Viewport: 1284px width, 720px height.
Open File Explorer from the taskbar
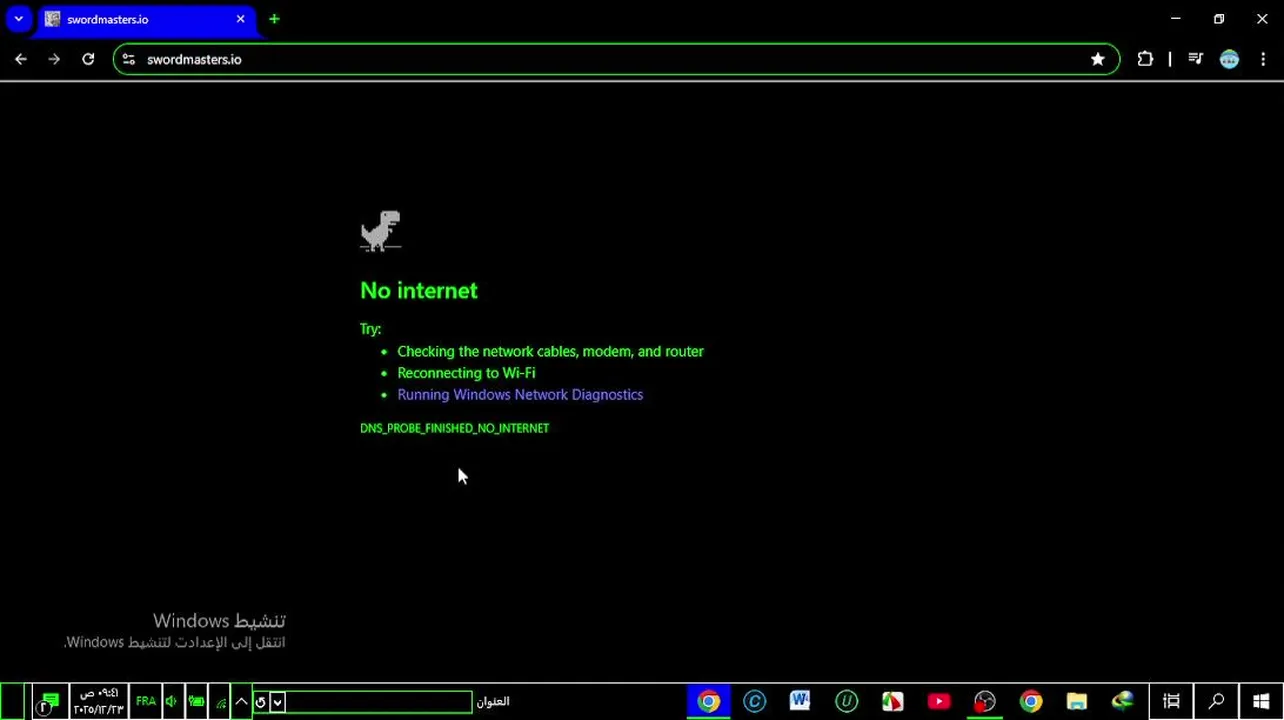click(x=1077, y=702)
